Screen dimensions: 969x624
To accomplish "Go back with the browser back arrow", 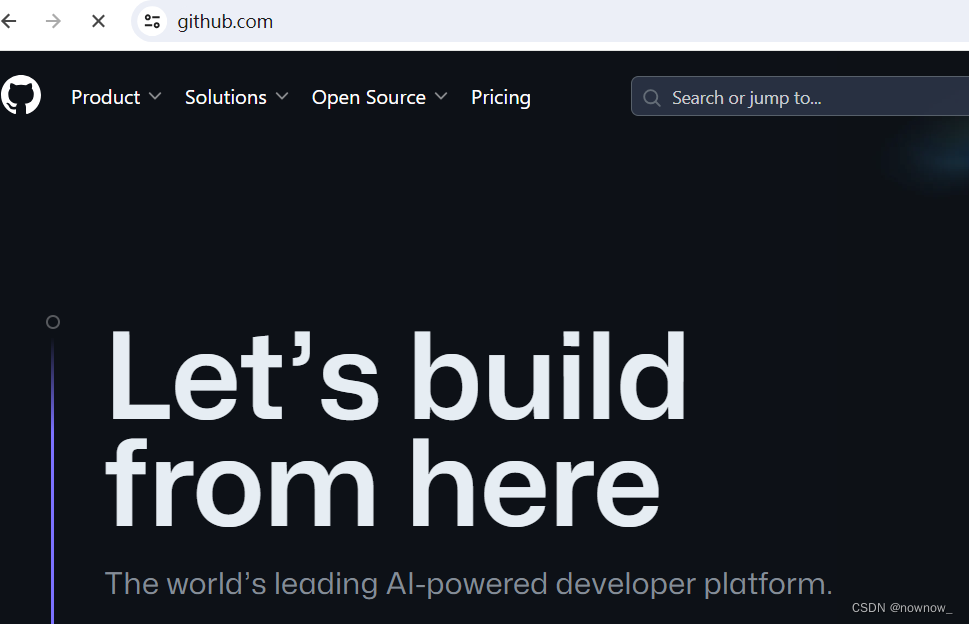I will (x=9, y=22).
